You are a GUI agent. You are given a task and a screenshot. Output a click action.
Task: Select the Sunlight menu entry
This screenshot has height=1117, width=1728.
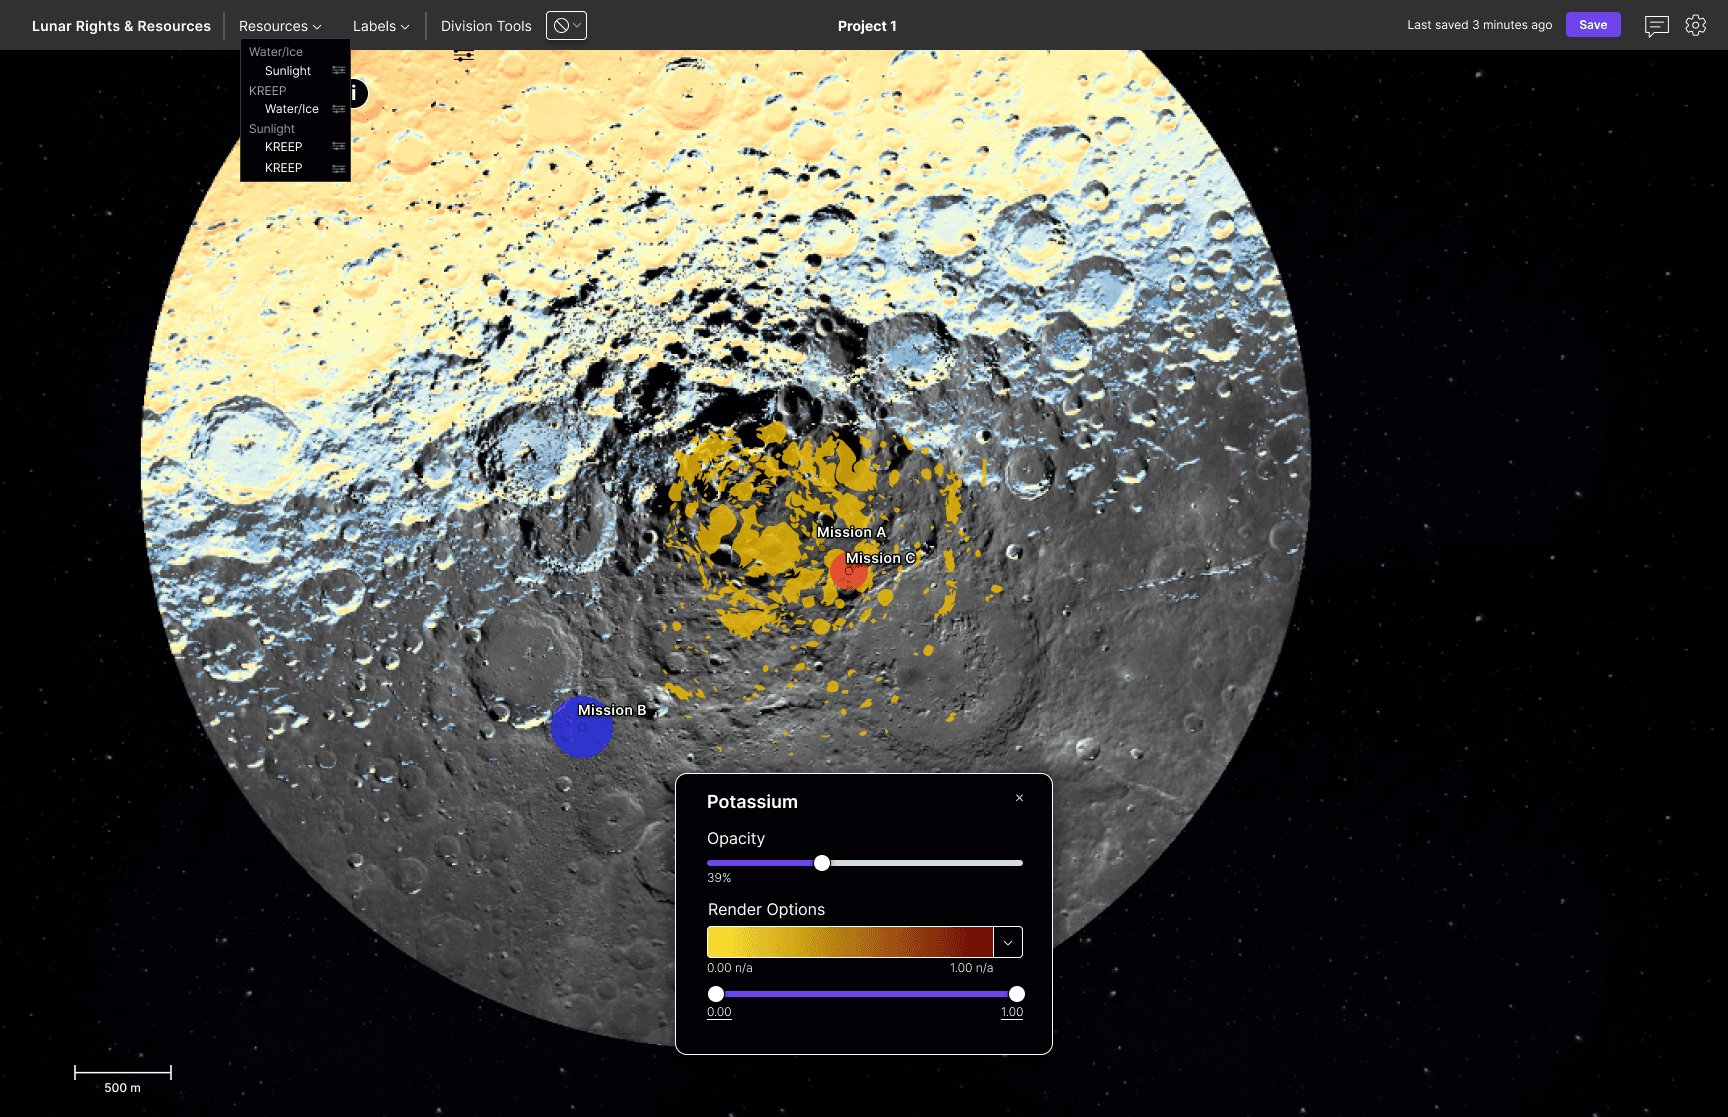[288, 71]
